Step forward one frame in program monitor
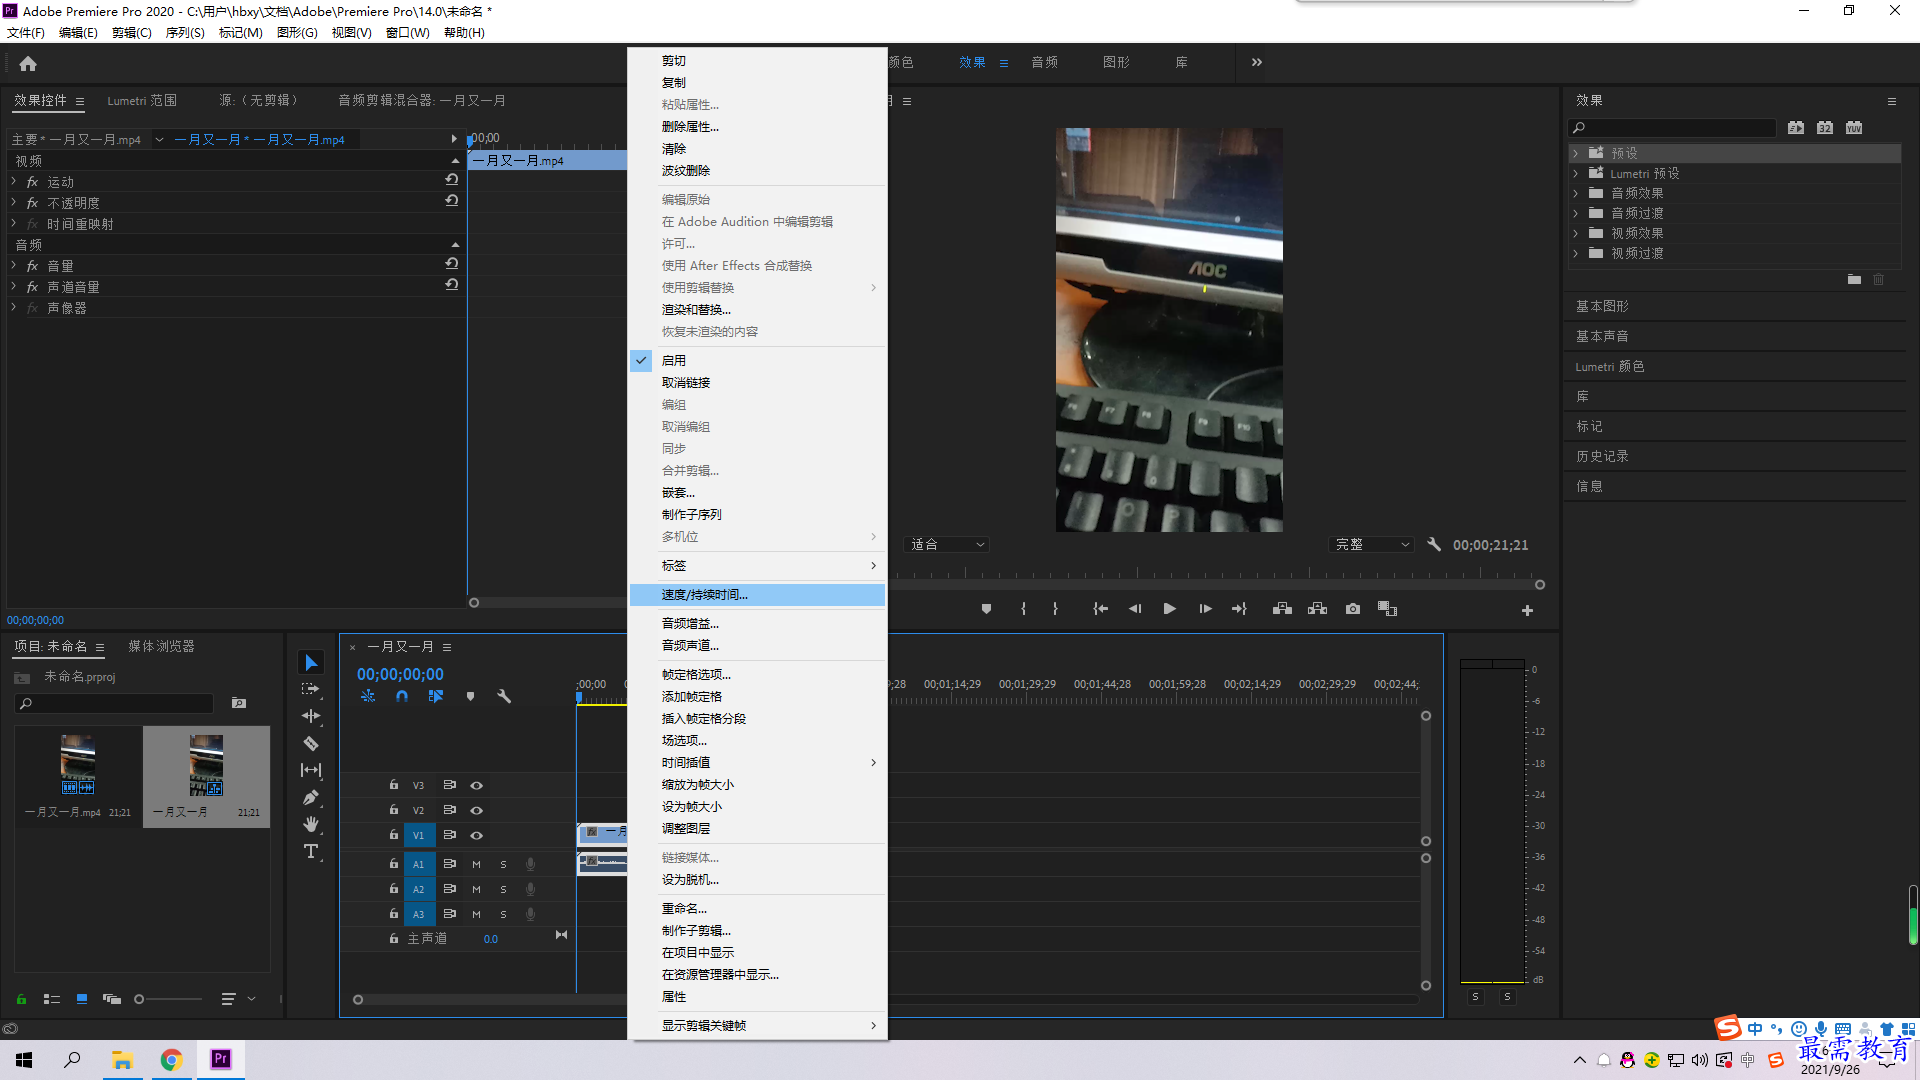Screen dimensions: 1920x1080 (1205, 609)
